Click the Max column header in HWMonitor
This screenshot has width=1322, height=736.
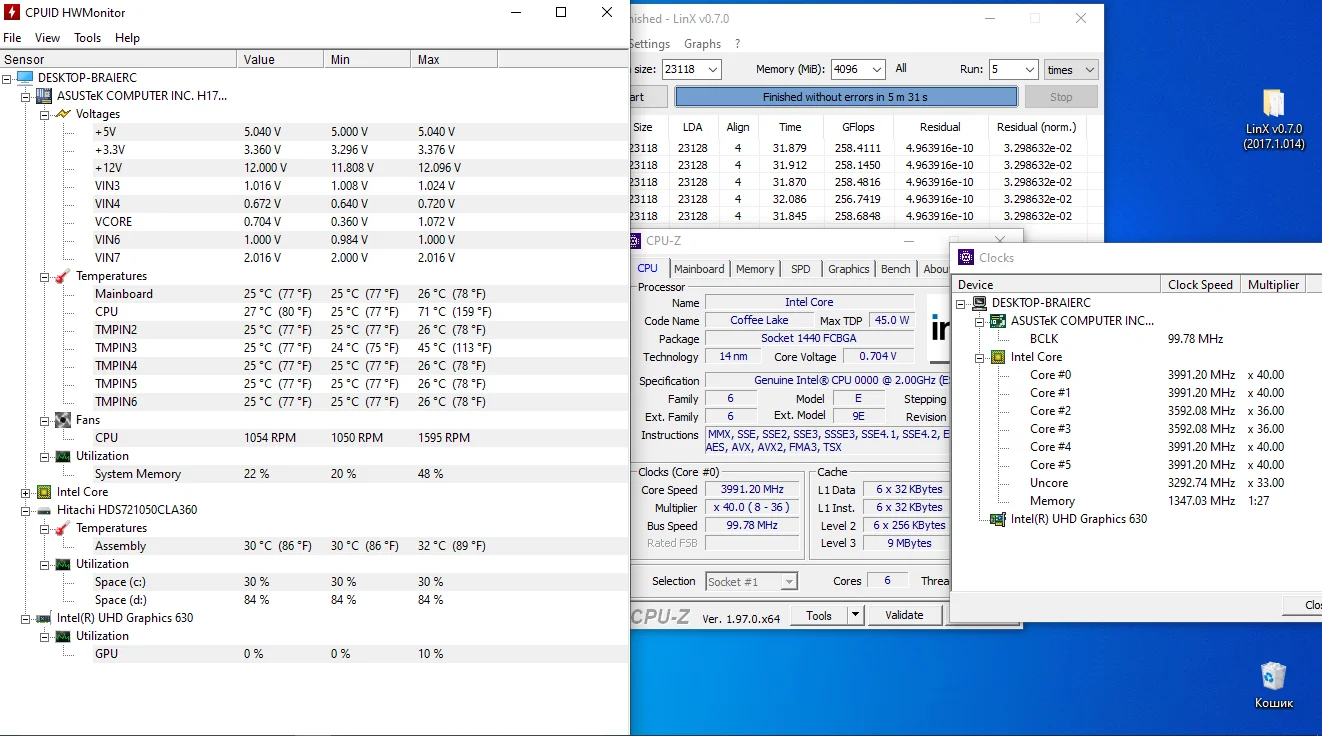(x=428, y=60)
